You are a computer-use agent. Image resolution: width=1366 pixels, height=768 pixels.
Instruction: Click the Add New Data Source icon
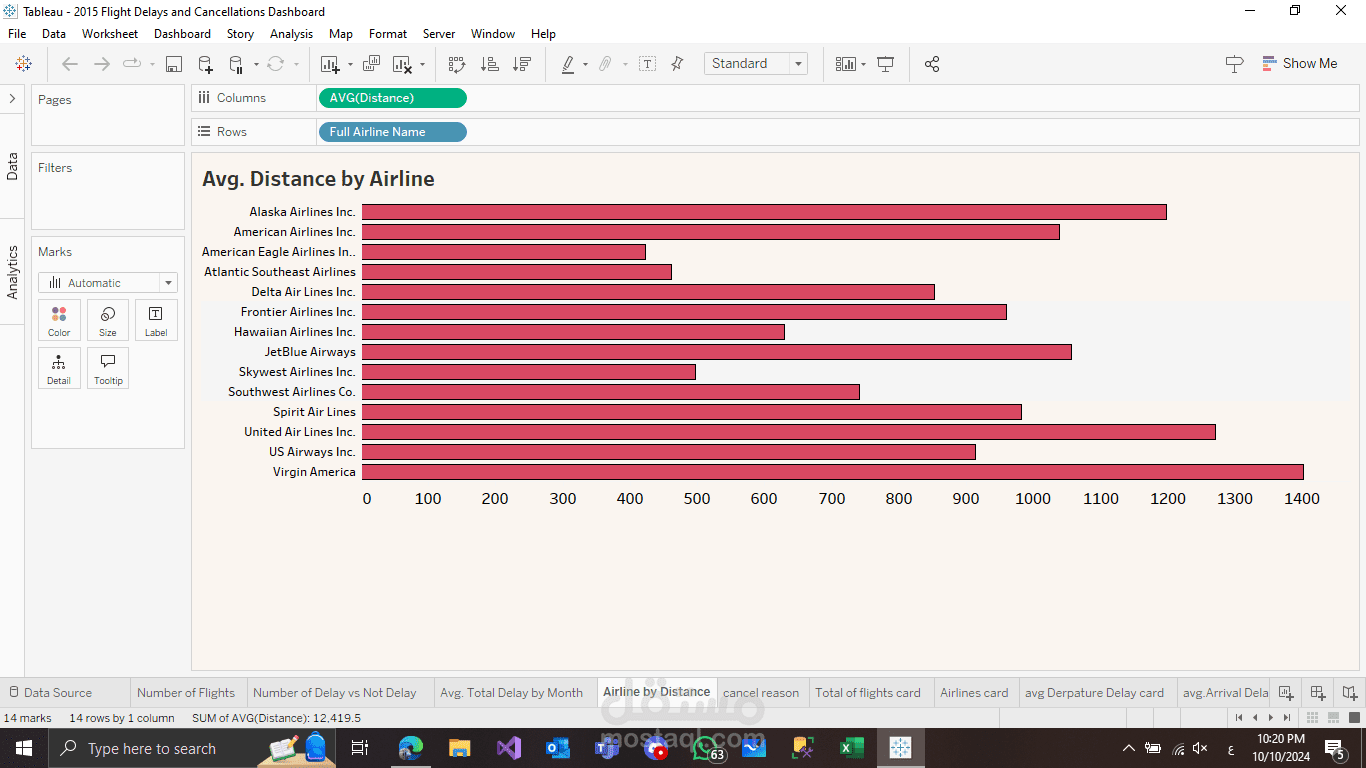(205, 64)
